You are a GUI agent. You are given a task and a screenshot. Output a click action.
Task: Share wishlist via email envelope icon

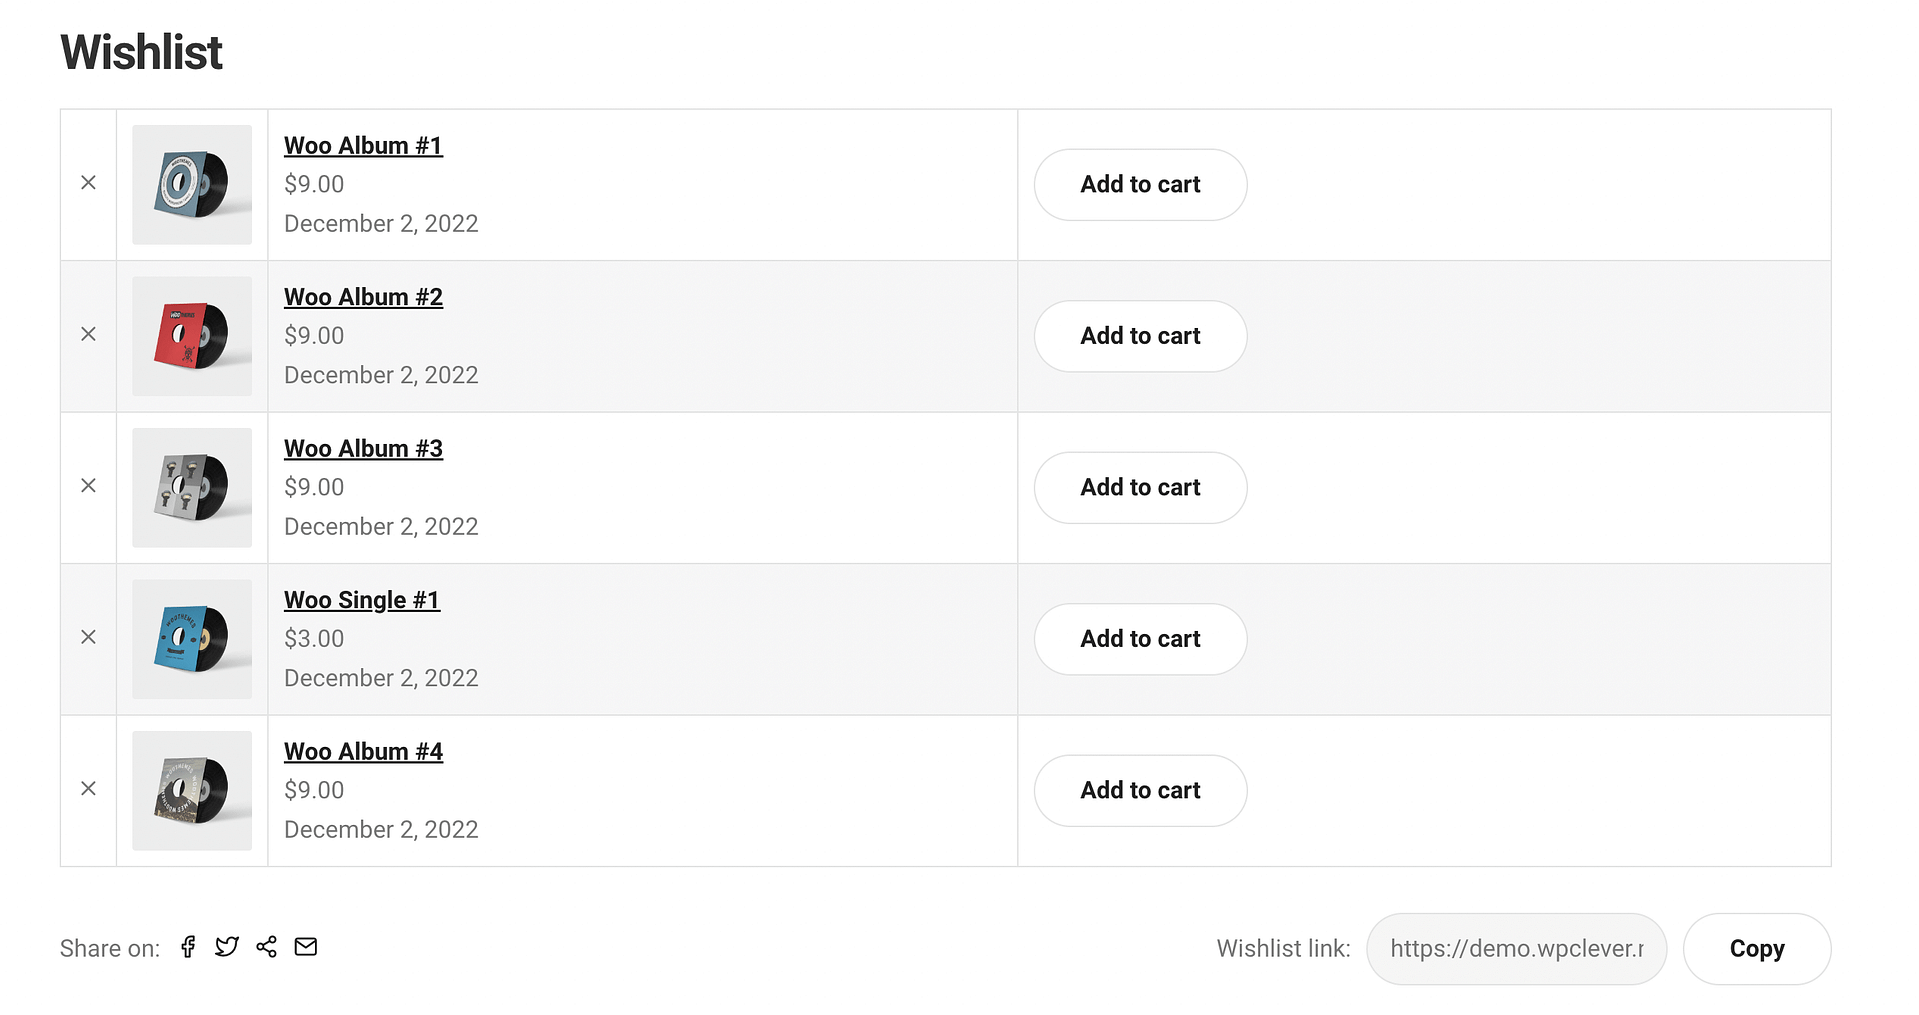click(x=306, y=947)
